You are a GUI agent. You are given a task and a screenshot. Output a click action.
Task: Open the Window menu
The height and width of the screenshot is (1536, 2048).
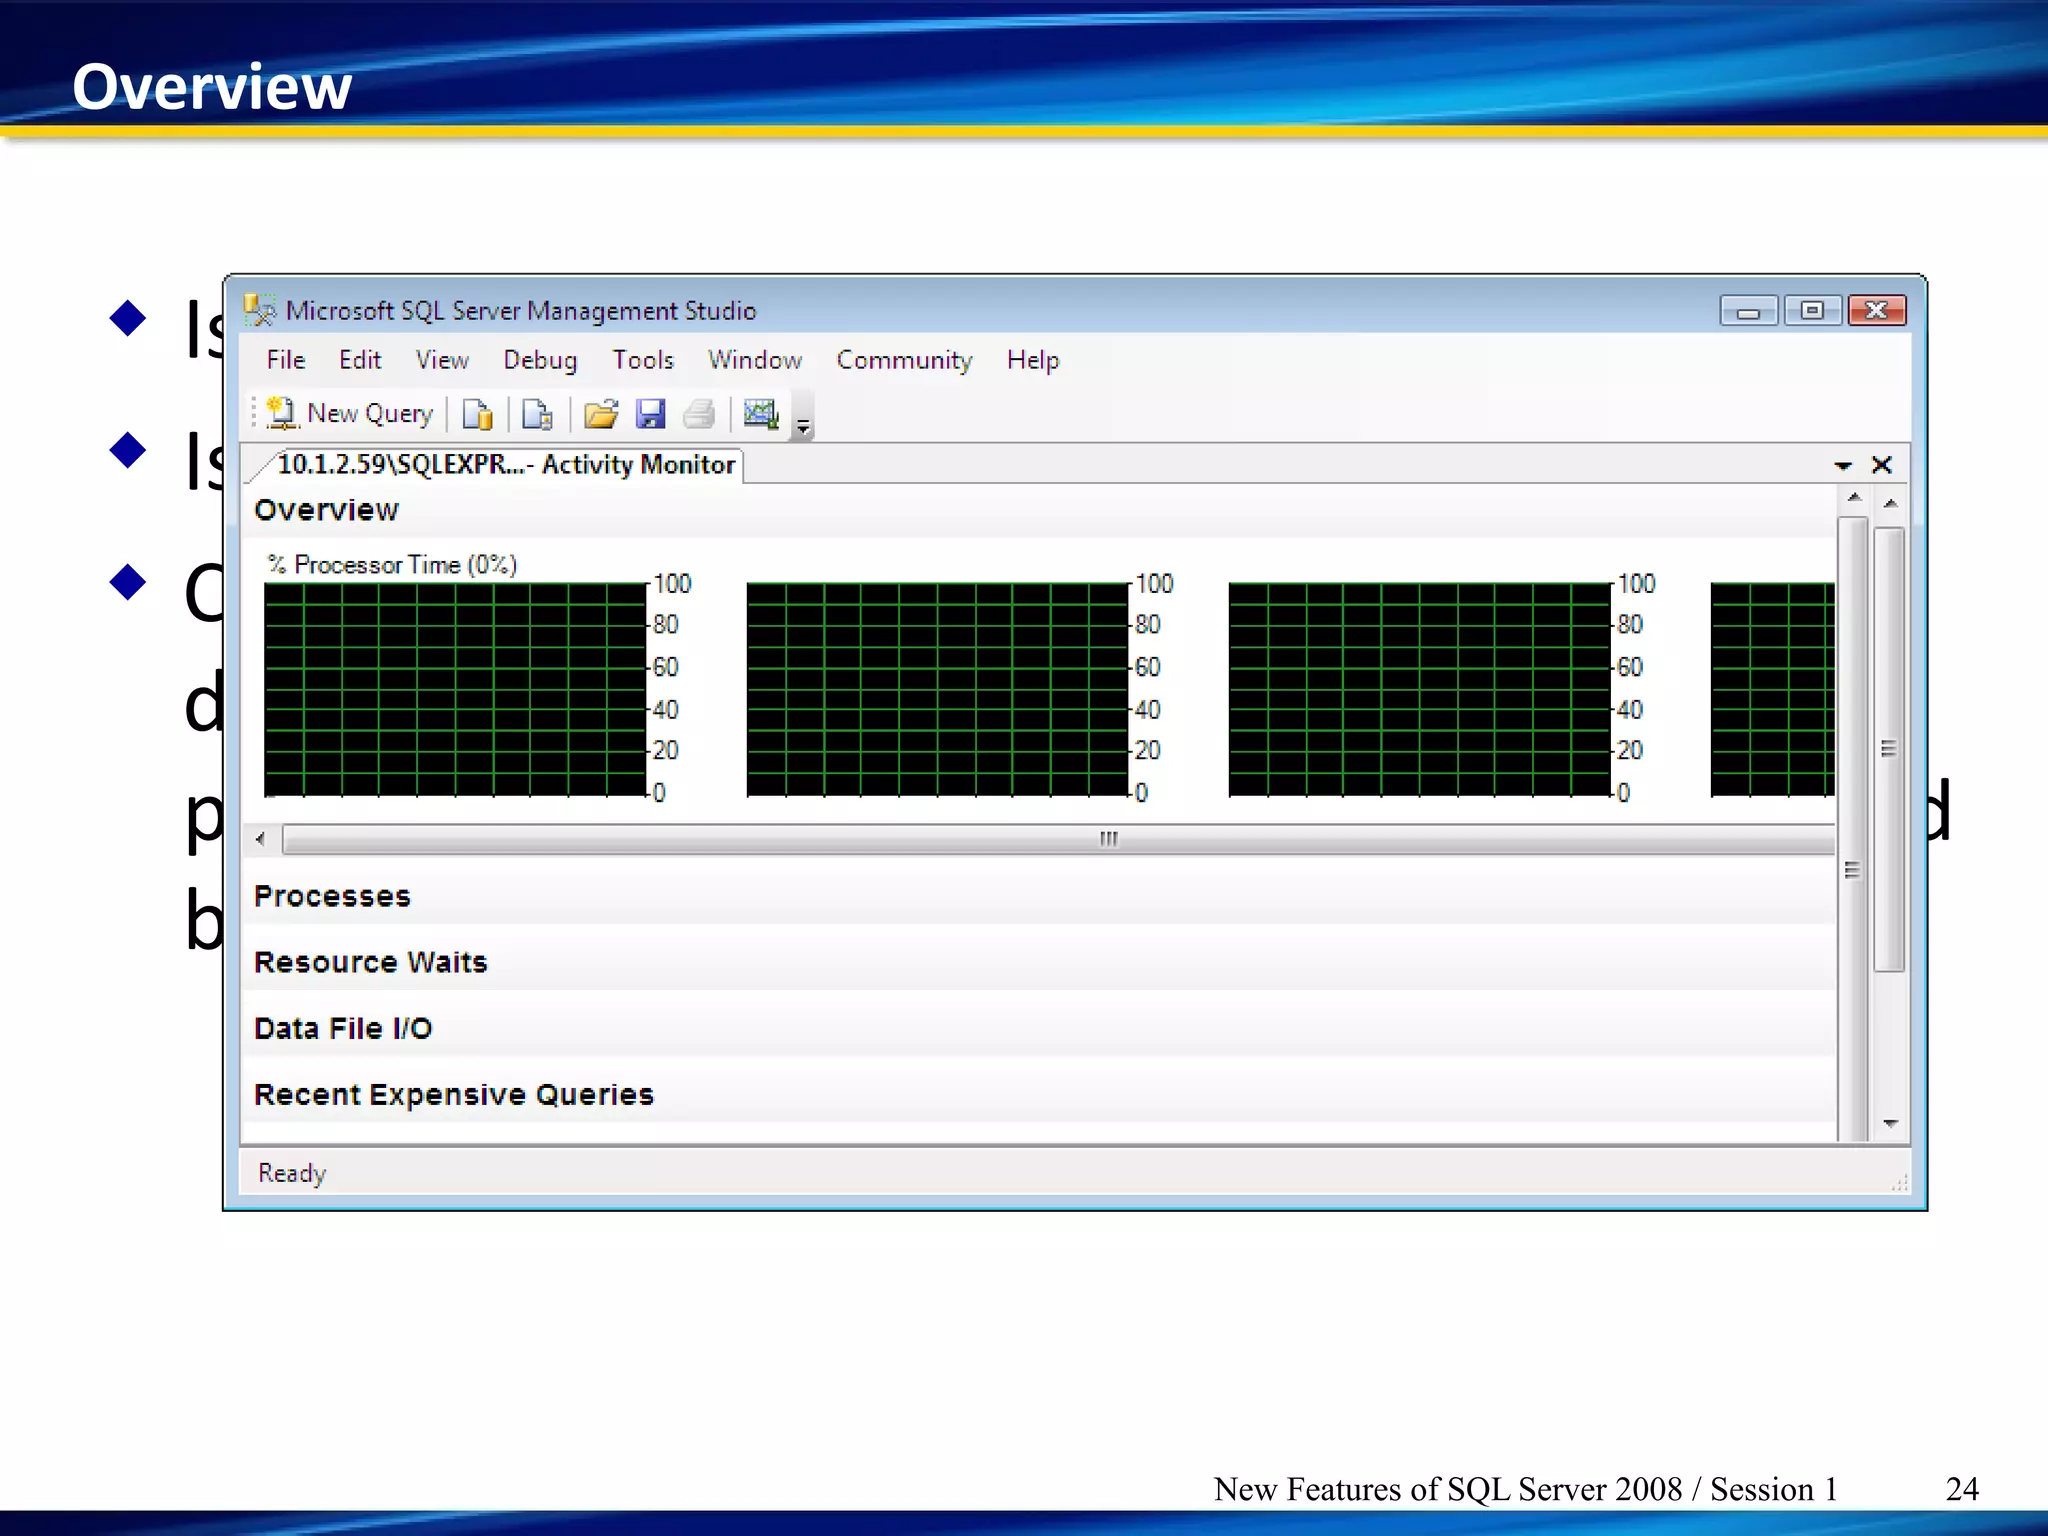tap(755, 360)
